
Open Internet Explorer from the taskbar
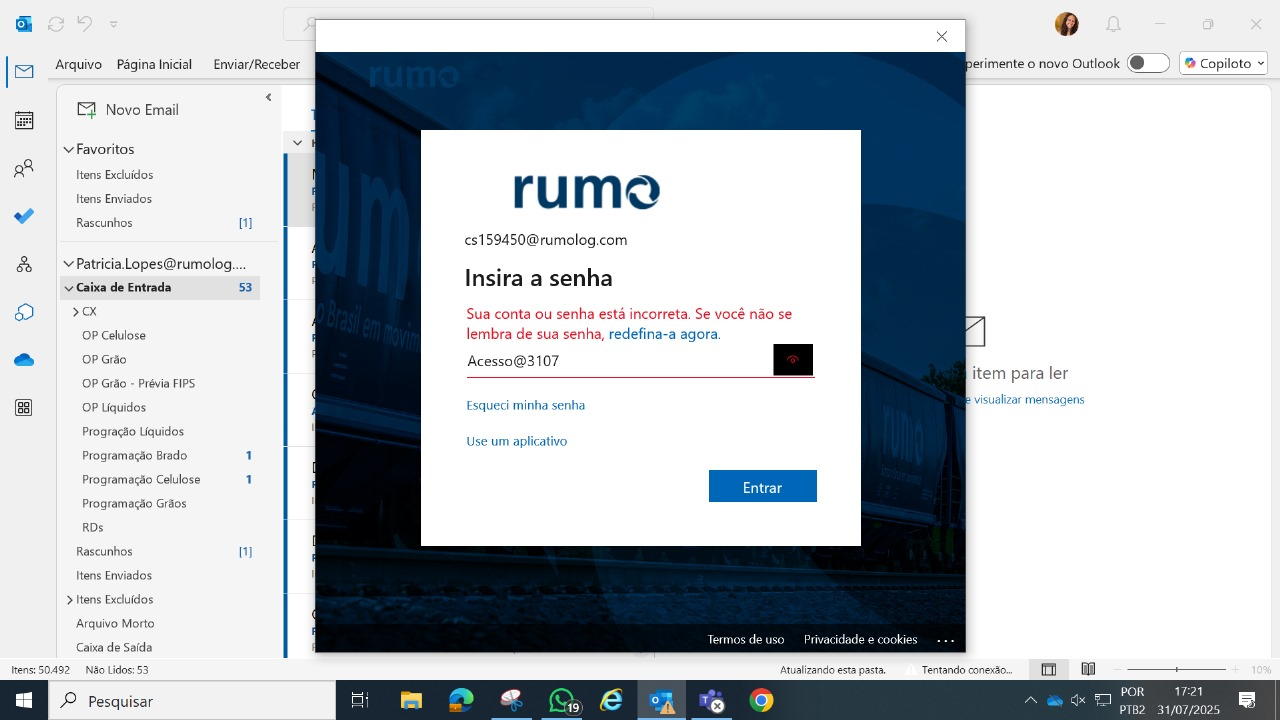[x=611, y=701]
